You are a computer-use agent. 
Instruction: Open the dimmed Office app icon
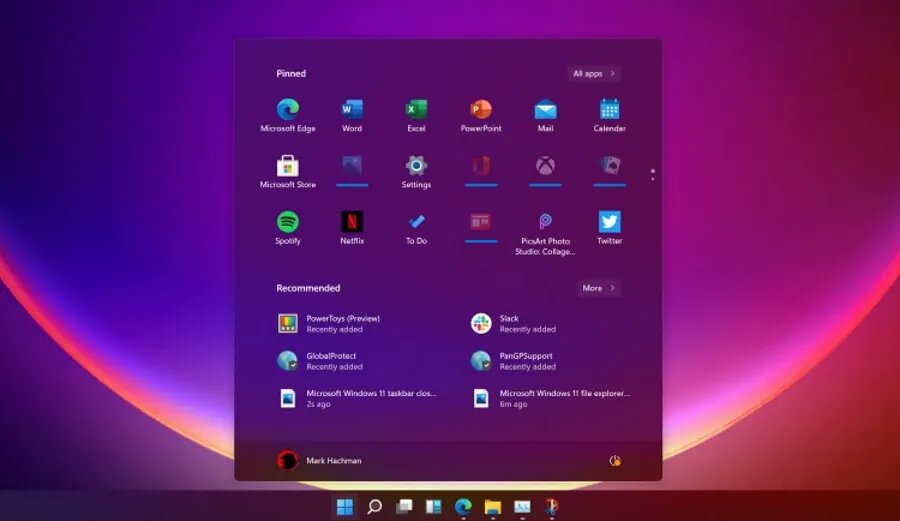(x=481, y=166)
